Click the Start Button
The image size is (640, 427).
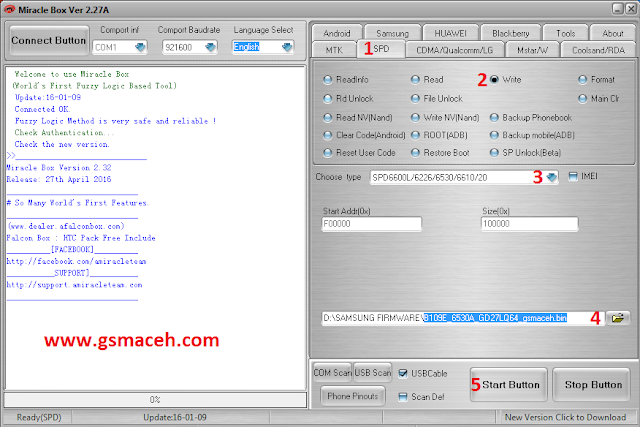click(x=509, y=385)
